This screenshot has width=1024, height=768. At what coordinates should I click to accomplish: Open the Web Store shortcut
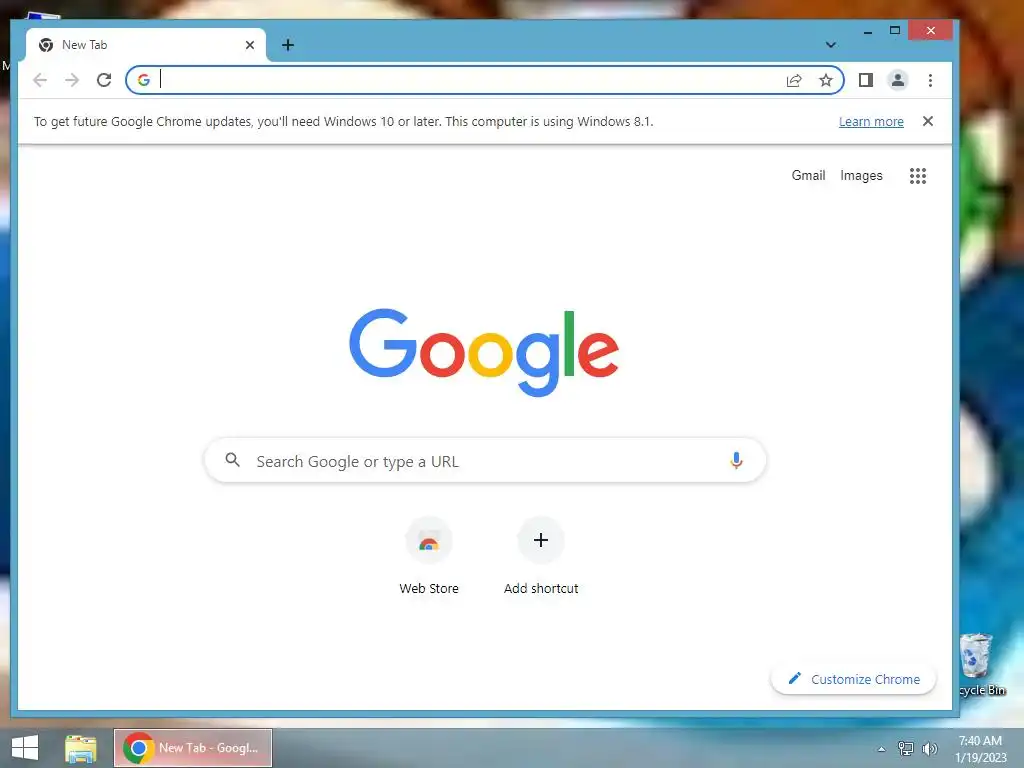click(x=428, y=556)
